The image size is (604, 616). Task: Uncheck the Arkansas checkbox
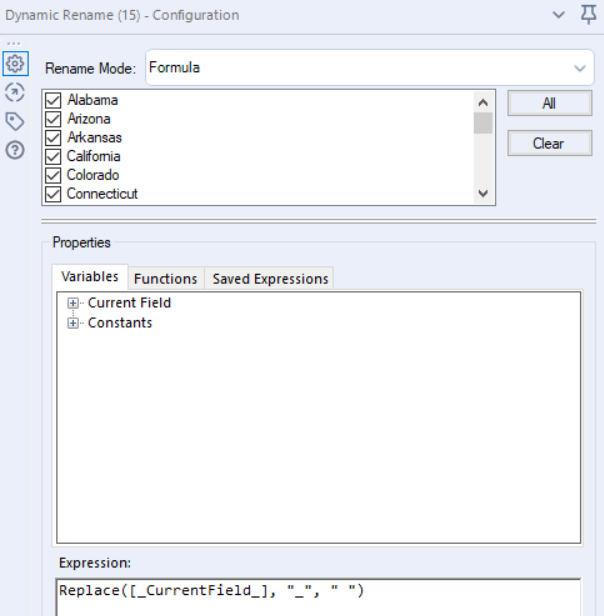[x=54, y=137]
